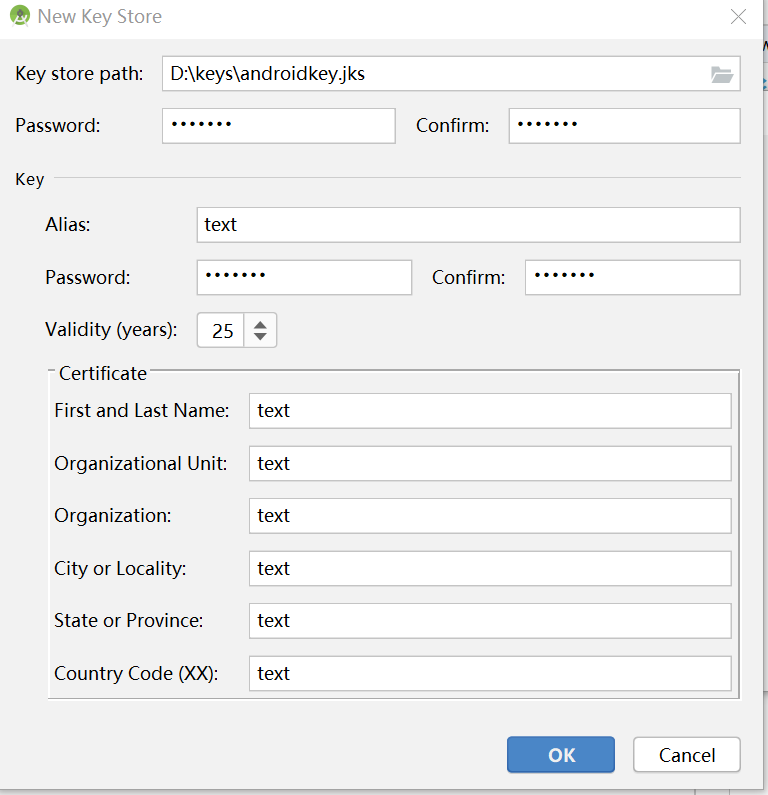Edit the City or Locality field
The width and height of the screenshot is (768, 795).
click(490, 568)
